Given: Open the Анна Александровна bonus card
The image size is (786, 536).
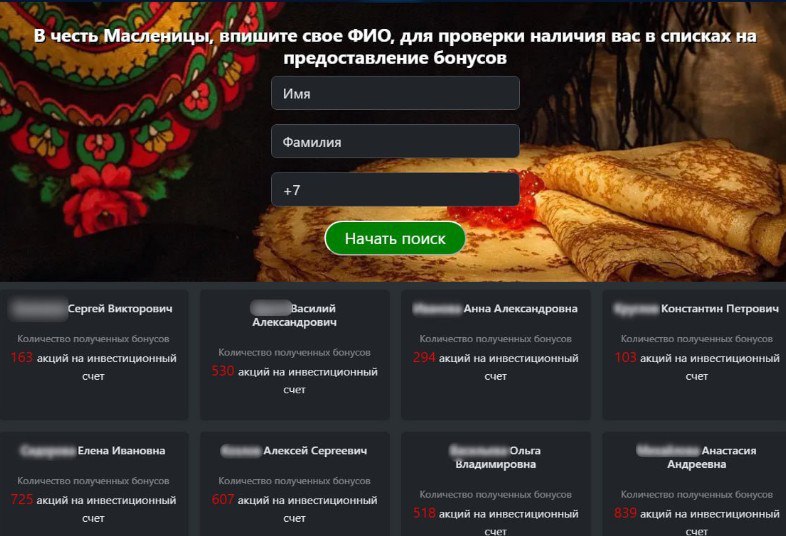Looking at the screenshot, I should tap(496, 354).
